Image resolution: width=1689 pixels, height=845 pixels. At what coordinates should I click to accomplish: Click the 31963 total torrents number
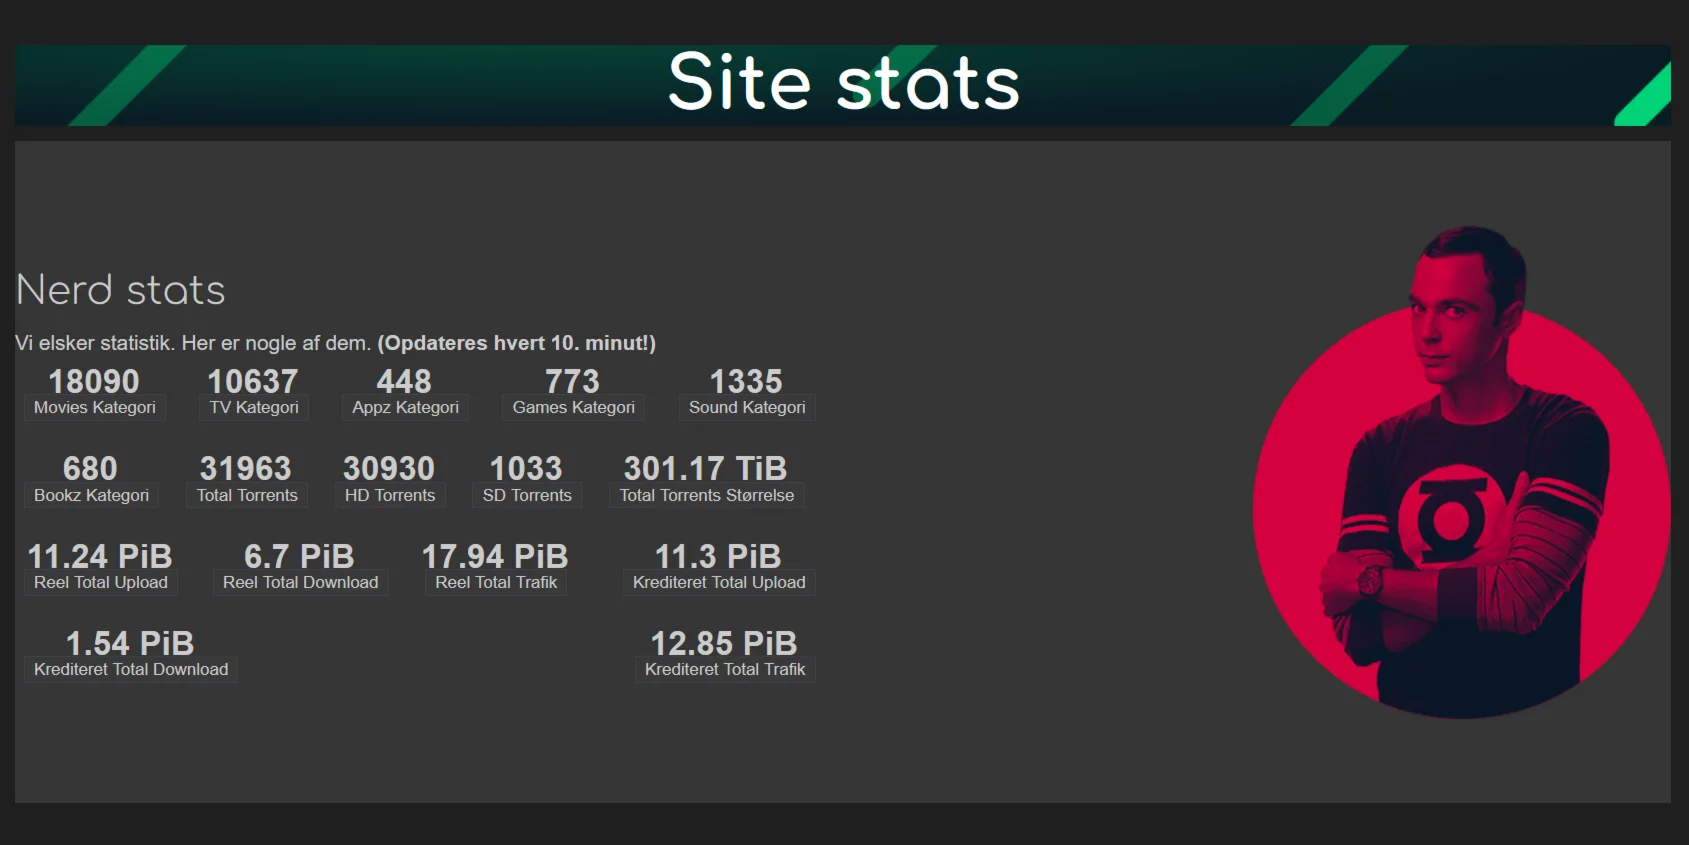(246, 468)
